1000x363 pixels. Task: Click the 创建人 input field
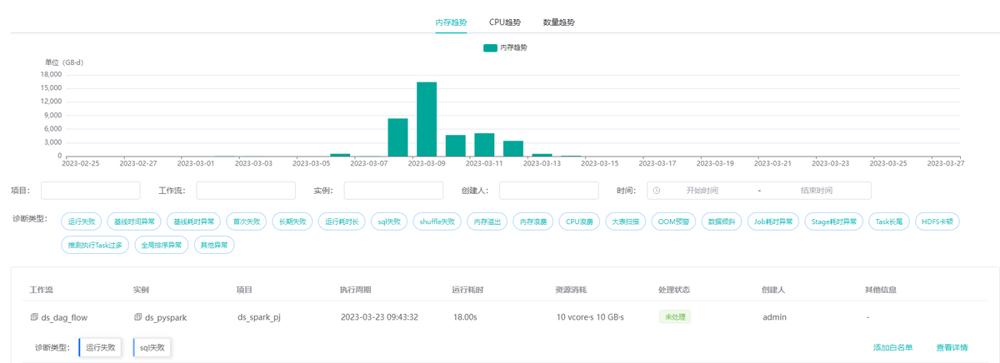click(548, 190)
